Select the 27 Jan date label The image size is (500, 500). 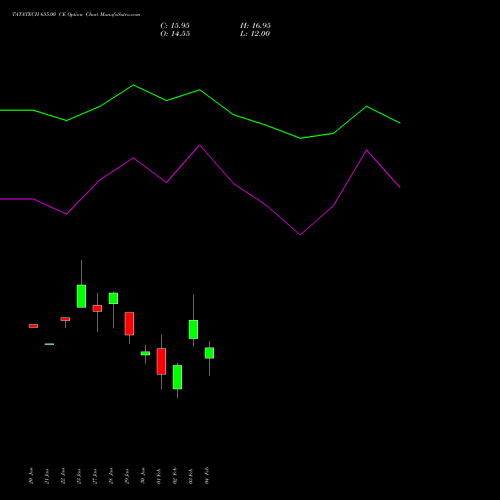pyautogui.click(x=95, y=476)
